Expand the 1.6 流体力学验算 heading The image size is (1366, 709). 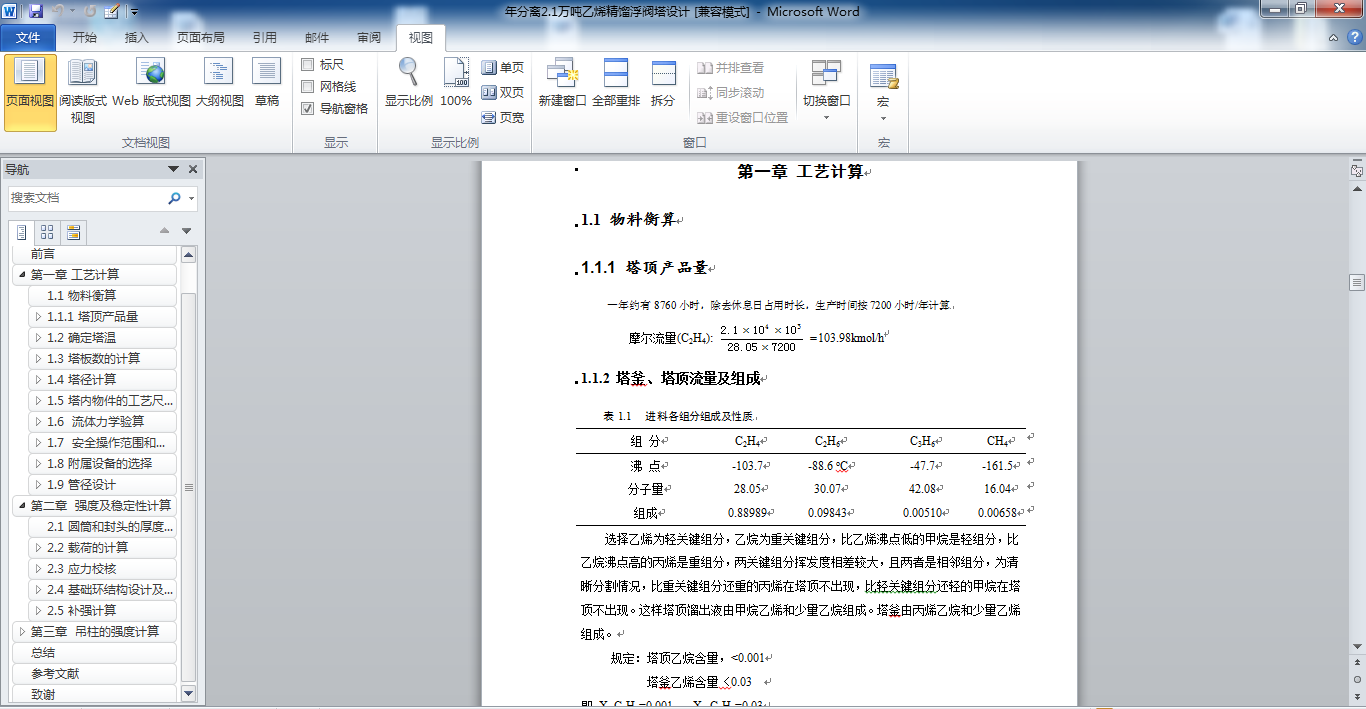(x=38, y=422)
